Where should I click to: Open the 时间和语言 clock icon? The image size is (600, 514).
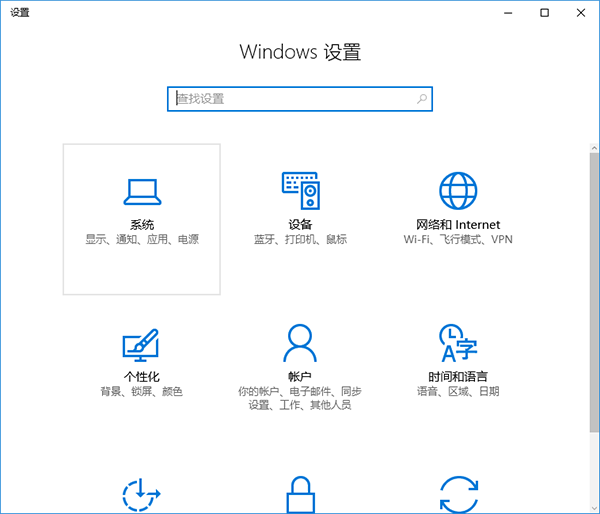click(x=458, y=343)
